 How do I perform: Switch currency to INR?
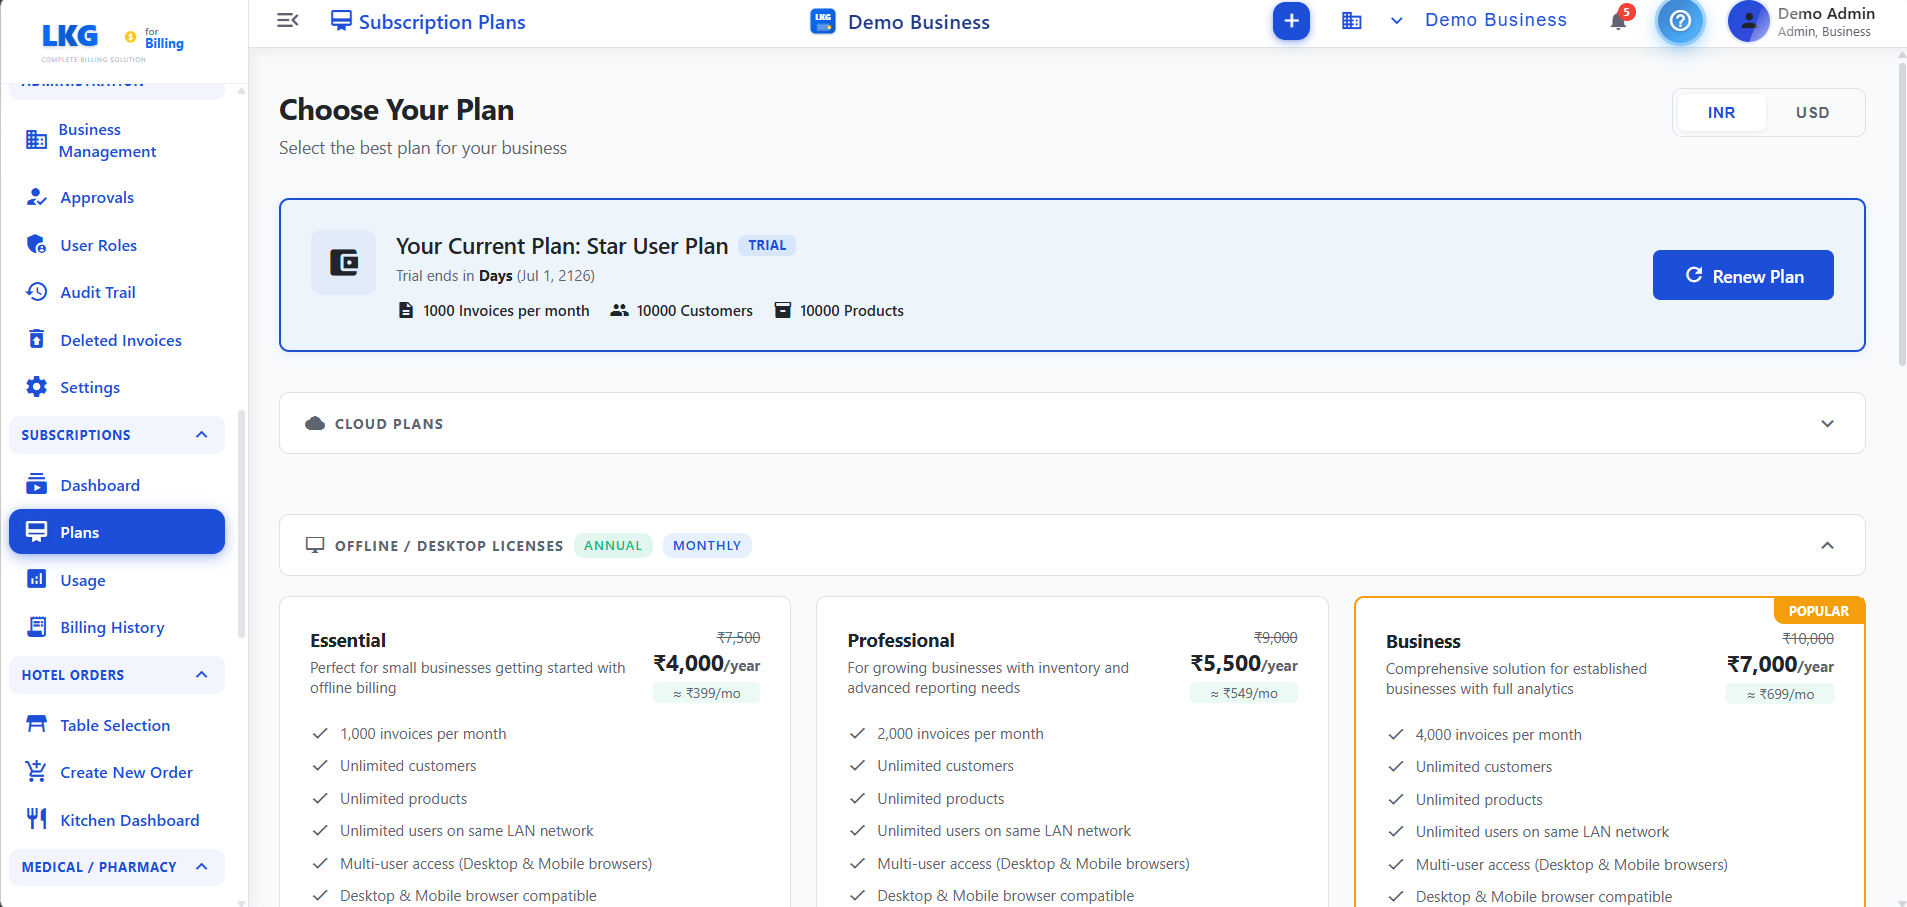coord(1721,113)
